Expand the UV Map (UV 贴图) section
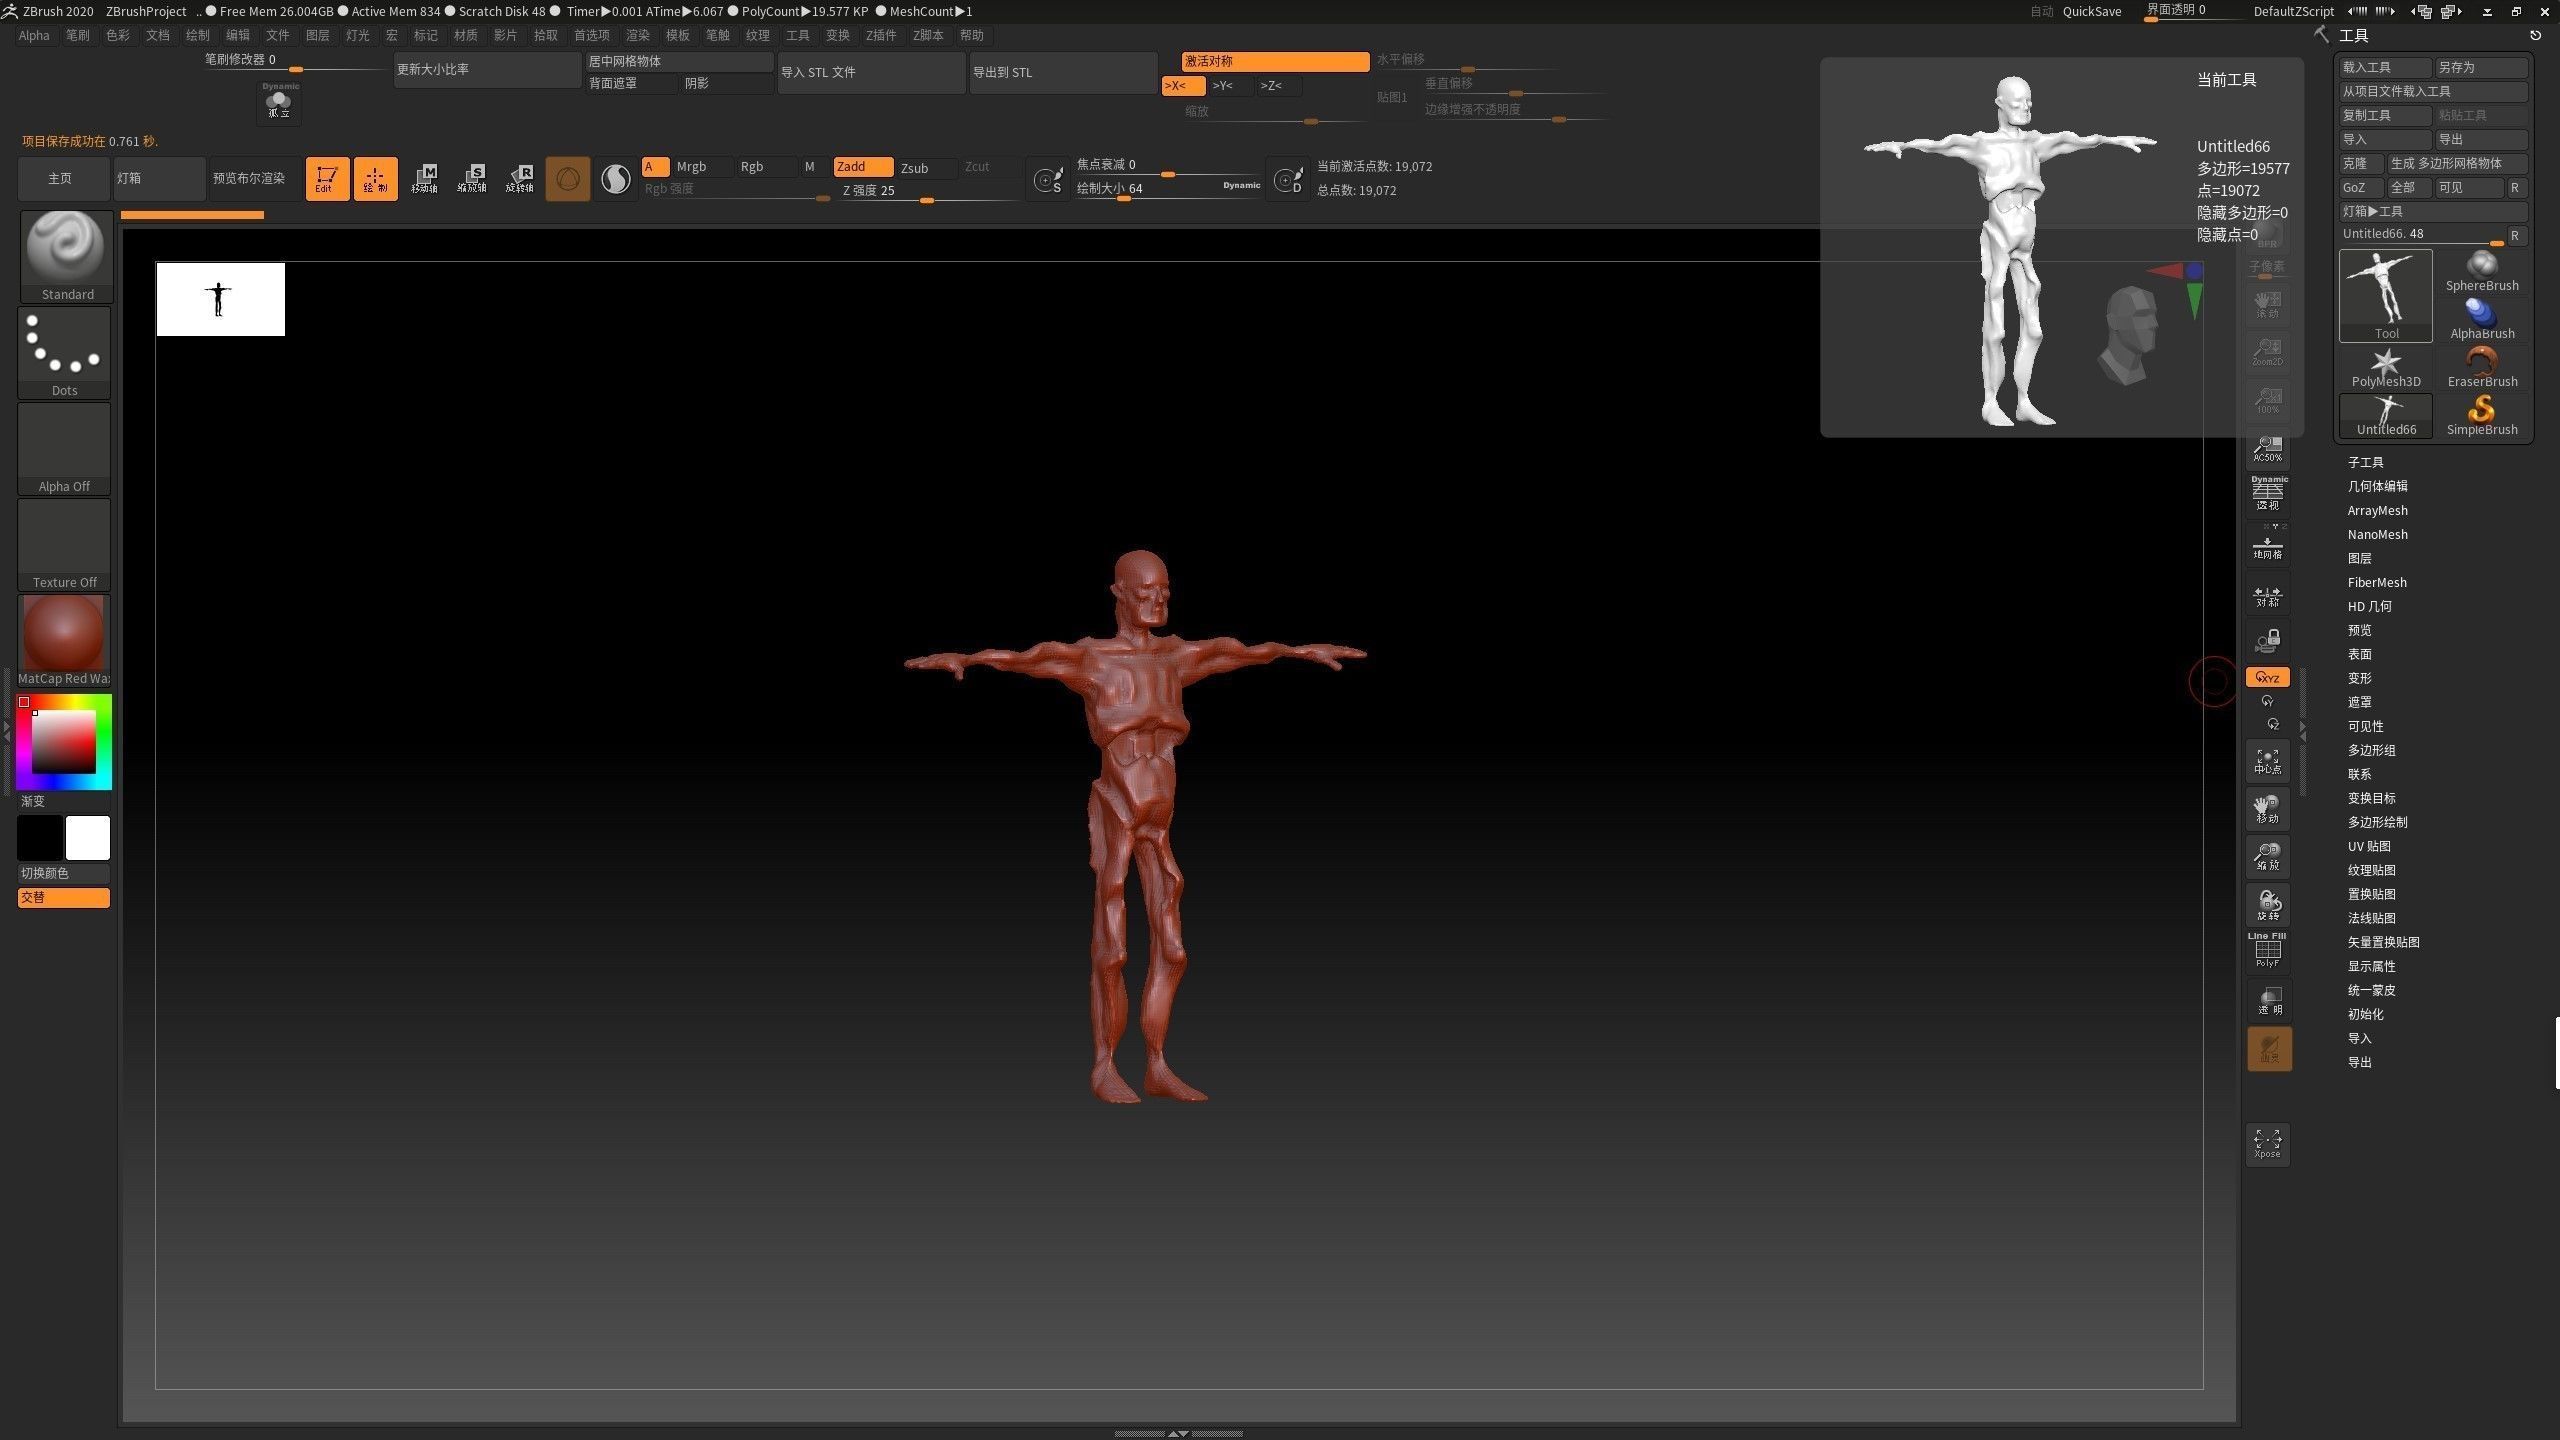 [x=2370, y=846]
